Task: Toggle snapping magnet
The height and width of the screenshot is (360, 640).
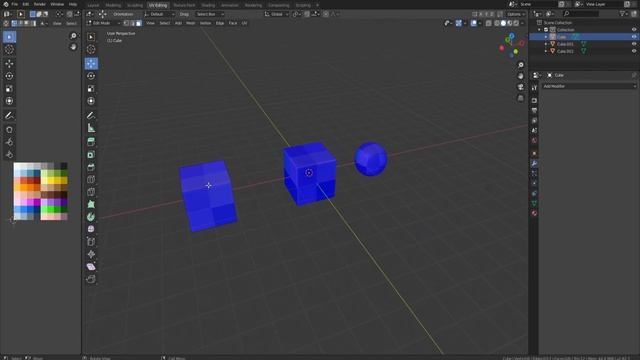Action: point(307,14)
